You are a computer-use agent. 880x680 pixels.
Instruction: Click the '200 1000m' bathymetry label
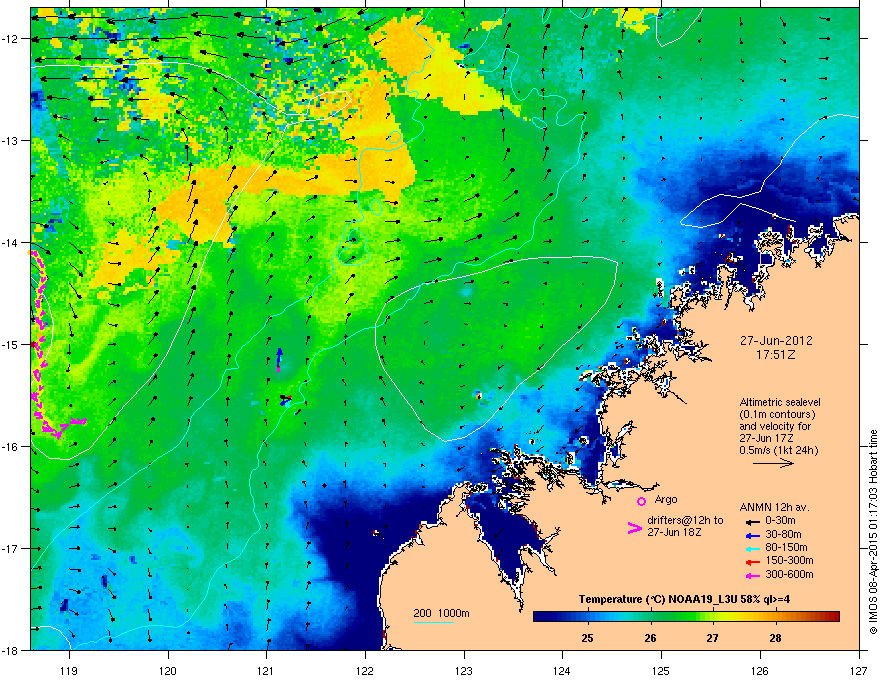pos(441,613)
